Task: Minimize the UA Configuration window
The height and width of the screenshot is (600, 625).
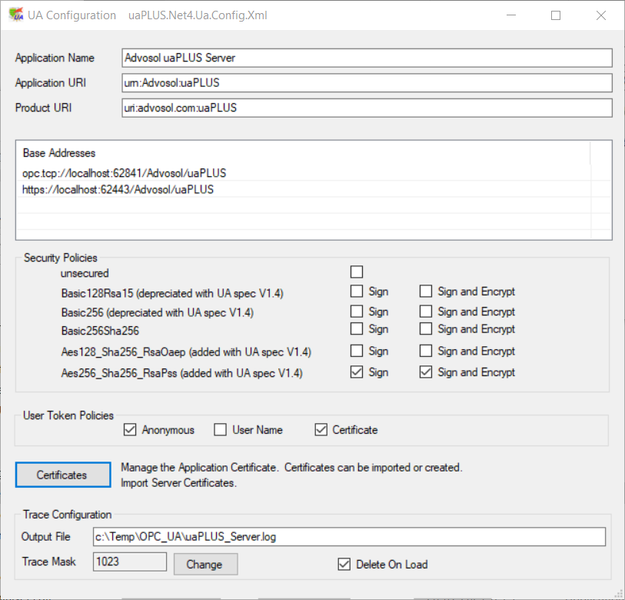Action: pos(511,15)
